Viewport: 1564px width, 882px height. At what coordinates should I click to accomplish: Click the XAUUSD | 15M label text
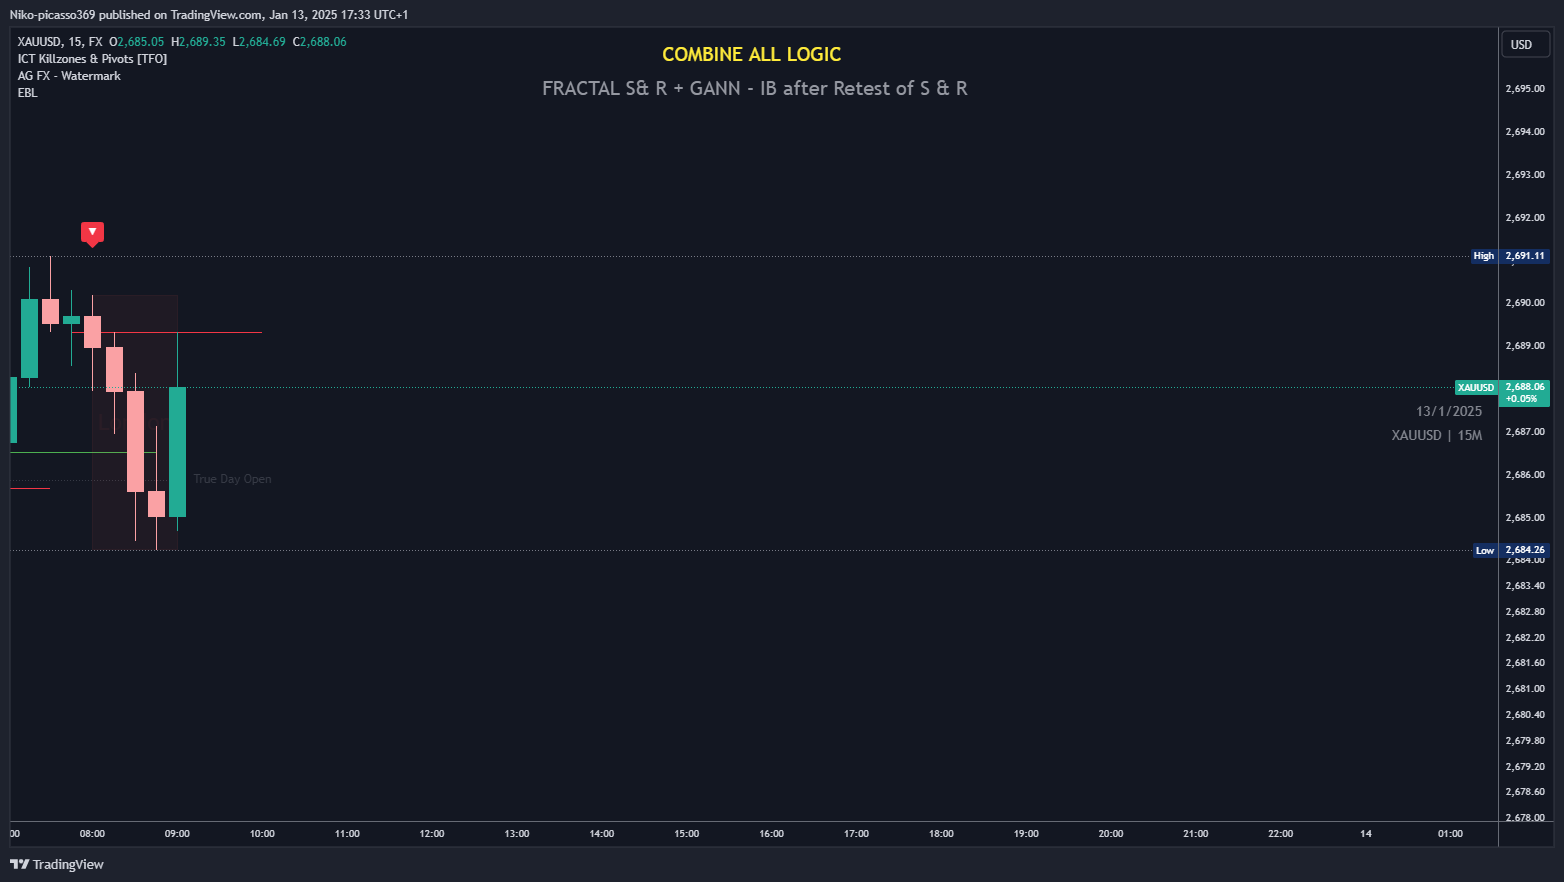click(x=1437, y=435)
